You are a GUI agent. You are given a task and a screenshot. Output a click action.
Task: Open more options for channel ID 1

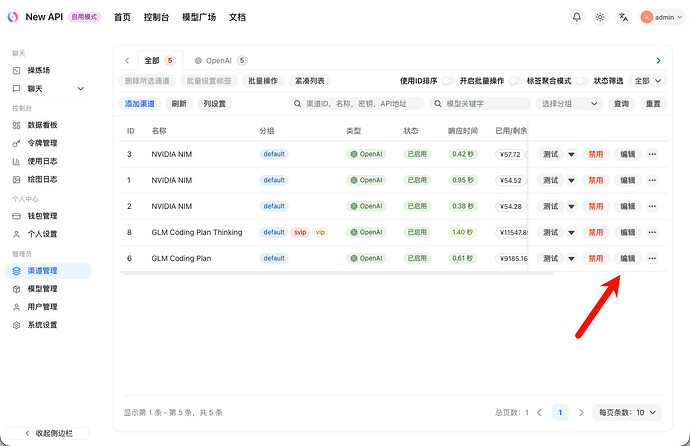[x=652, y=180]
